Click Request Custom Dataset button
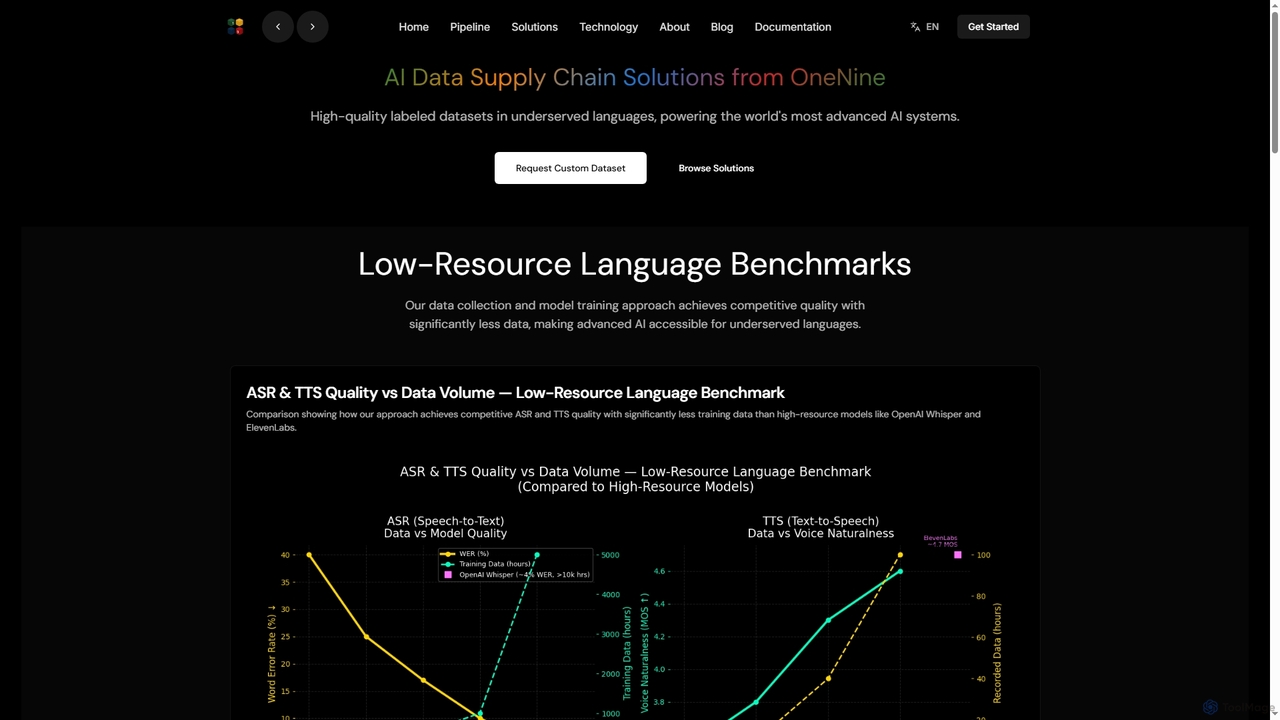 [x=571, y=168]
